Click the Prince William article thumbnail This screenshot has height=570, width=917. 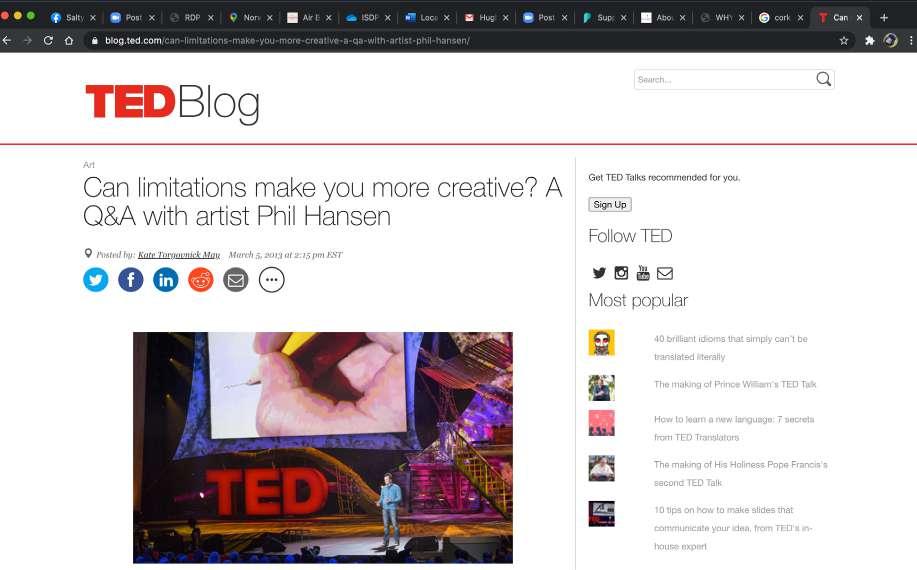tap(601, 388)
